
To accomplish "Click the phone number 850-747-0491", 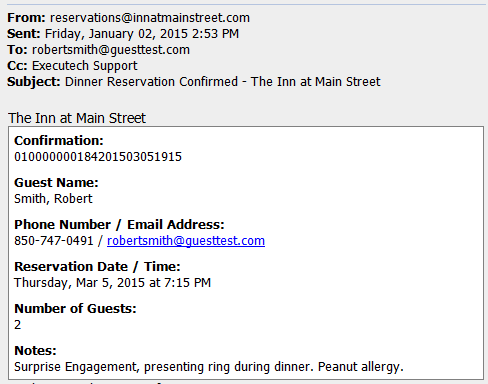I will 54,241.
